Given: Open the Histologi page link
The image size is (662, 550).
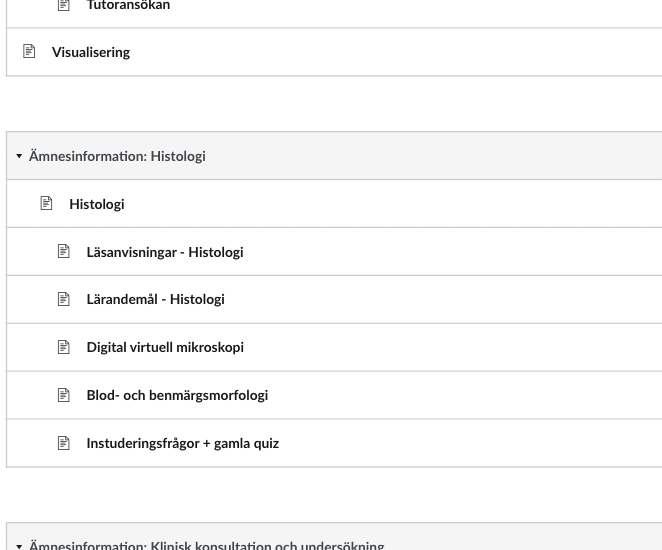Looking at the screenshot, I should tap(97, 204).
